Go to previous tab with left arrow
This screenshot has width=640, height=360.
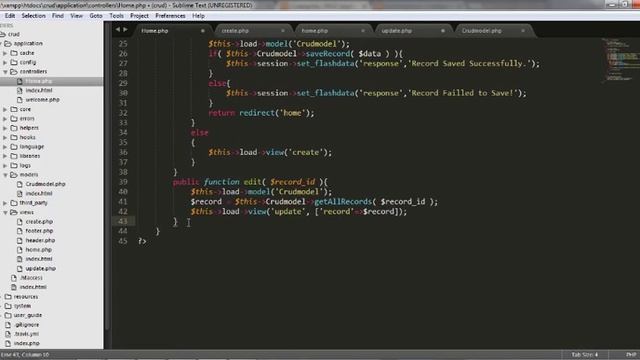[x=118, y=29]
